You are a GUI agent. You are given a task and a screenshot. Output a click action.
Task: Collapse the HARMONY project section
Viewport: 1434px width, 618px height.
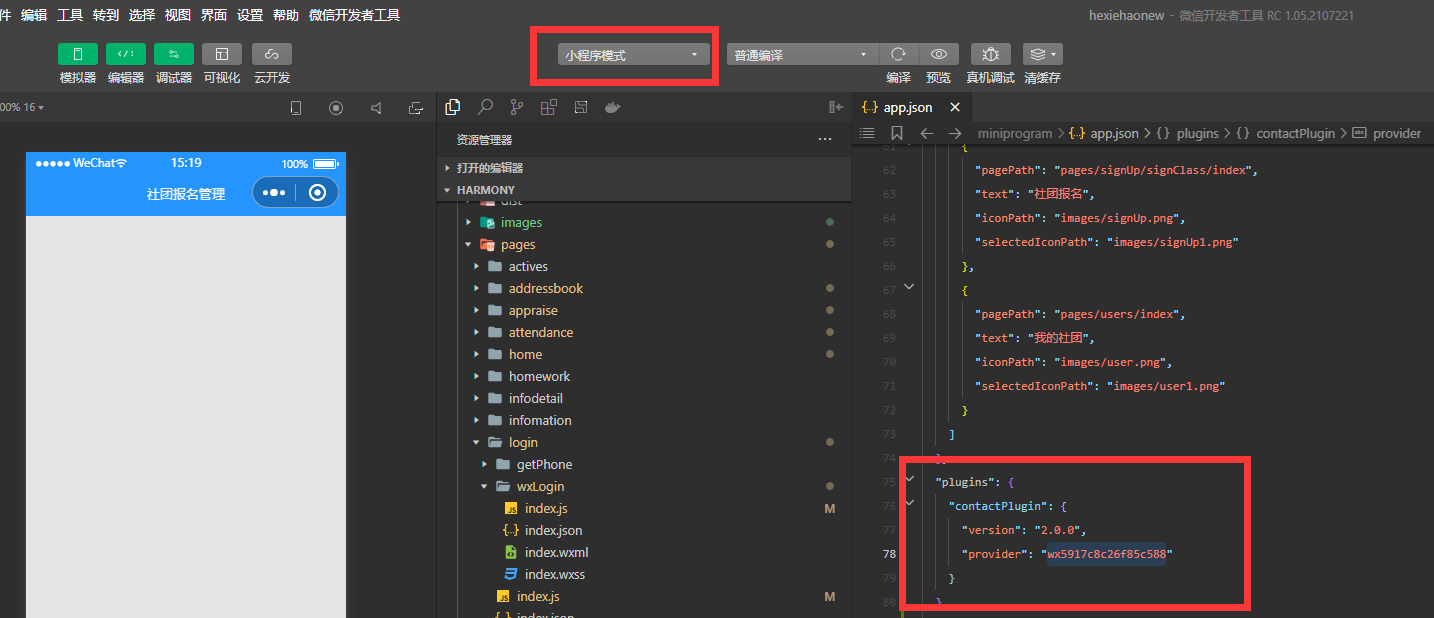click(x=644, y=189)
